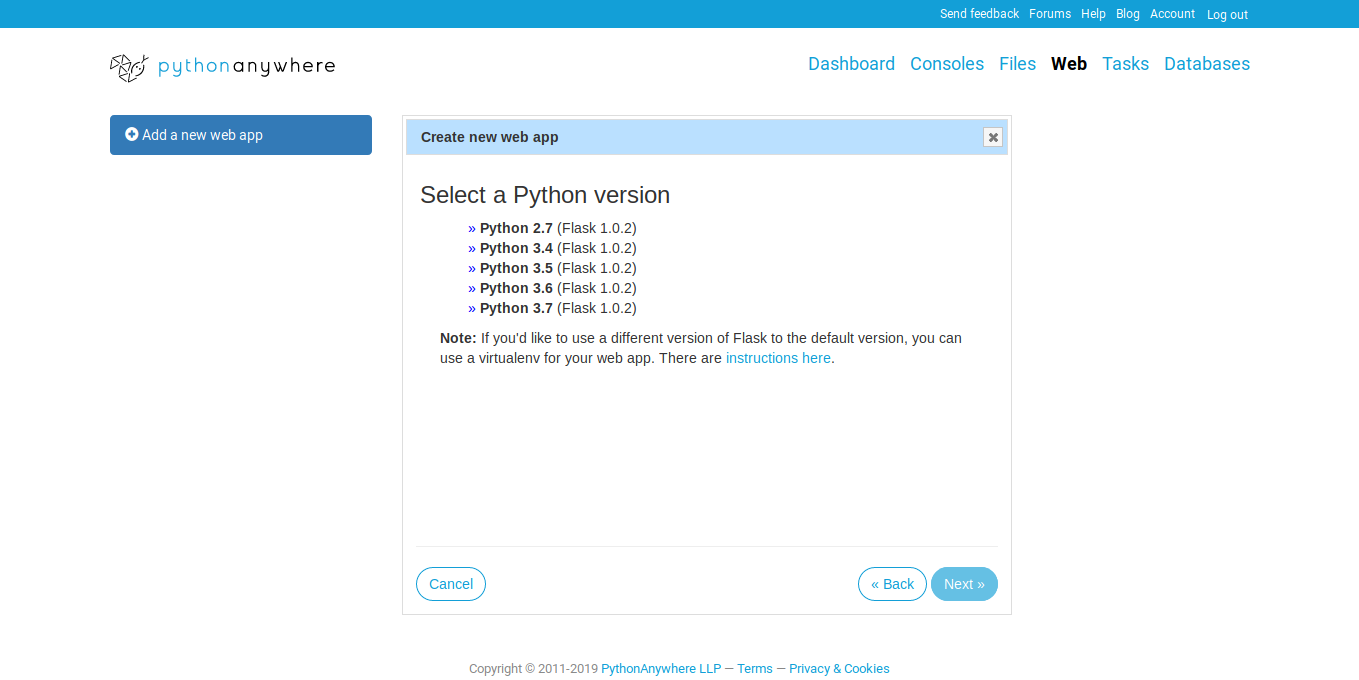Click the PythonAnywhere logo
Screen dimensions: 1359x680
pos(222,67)
